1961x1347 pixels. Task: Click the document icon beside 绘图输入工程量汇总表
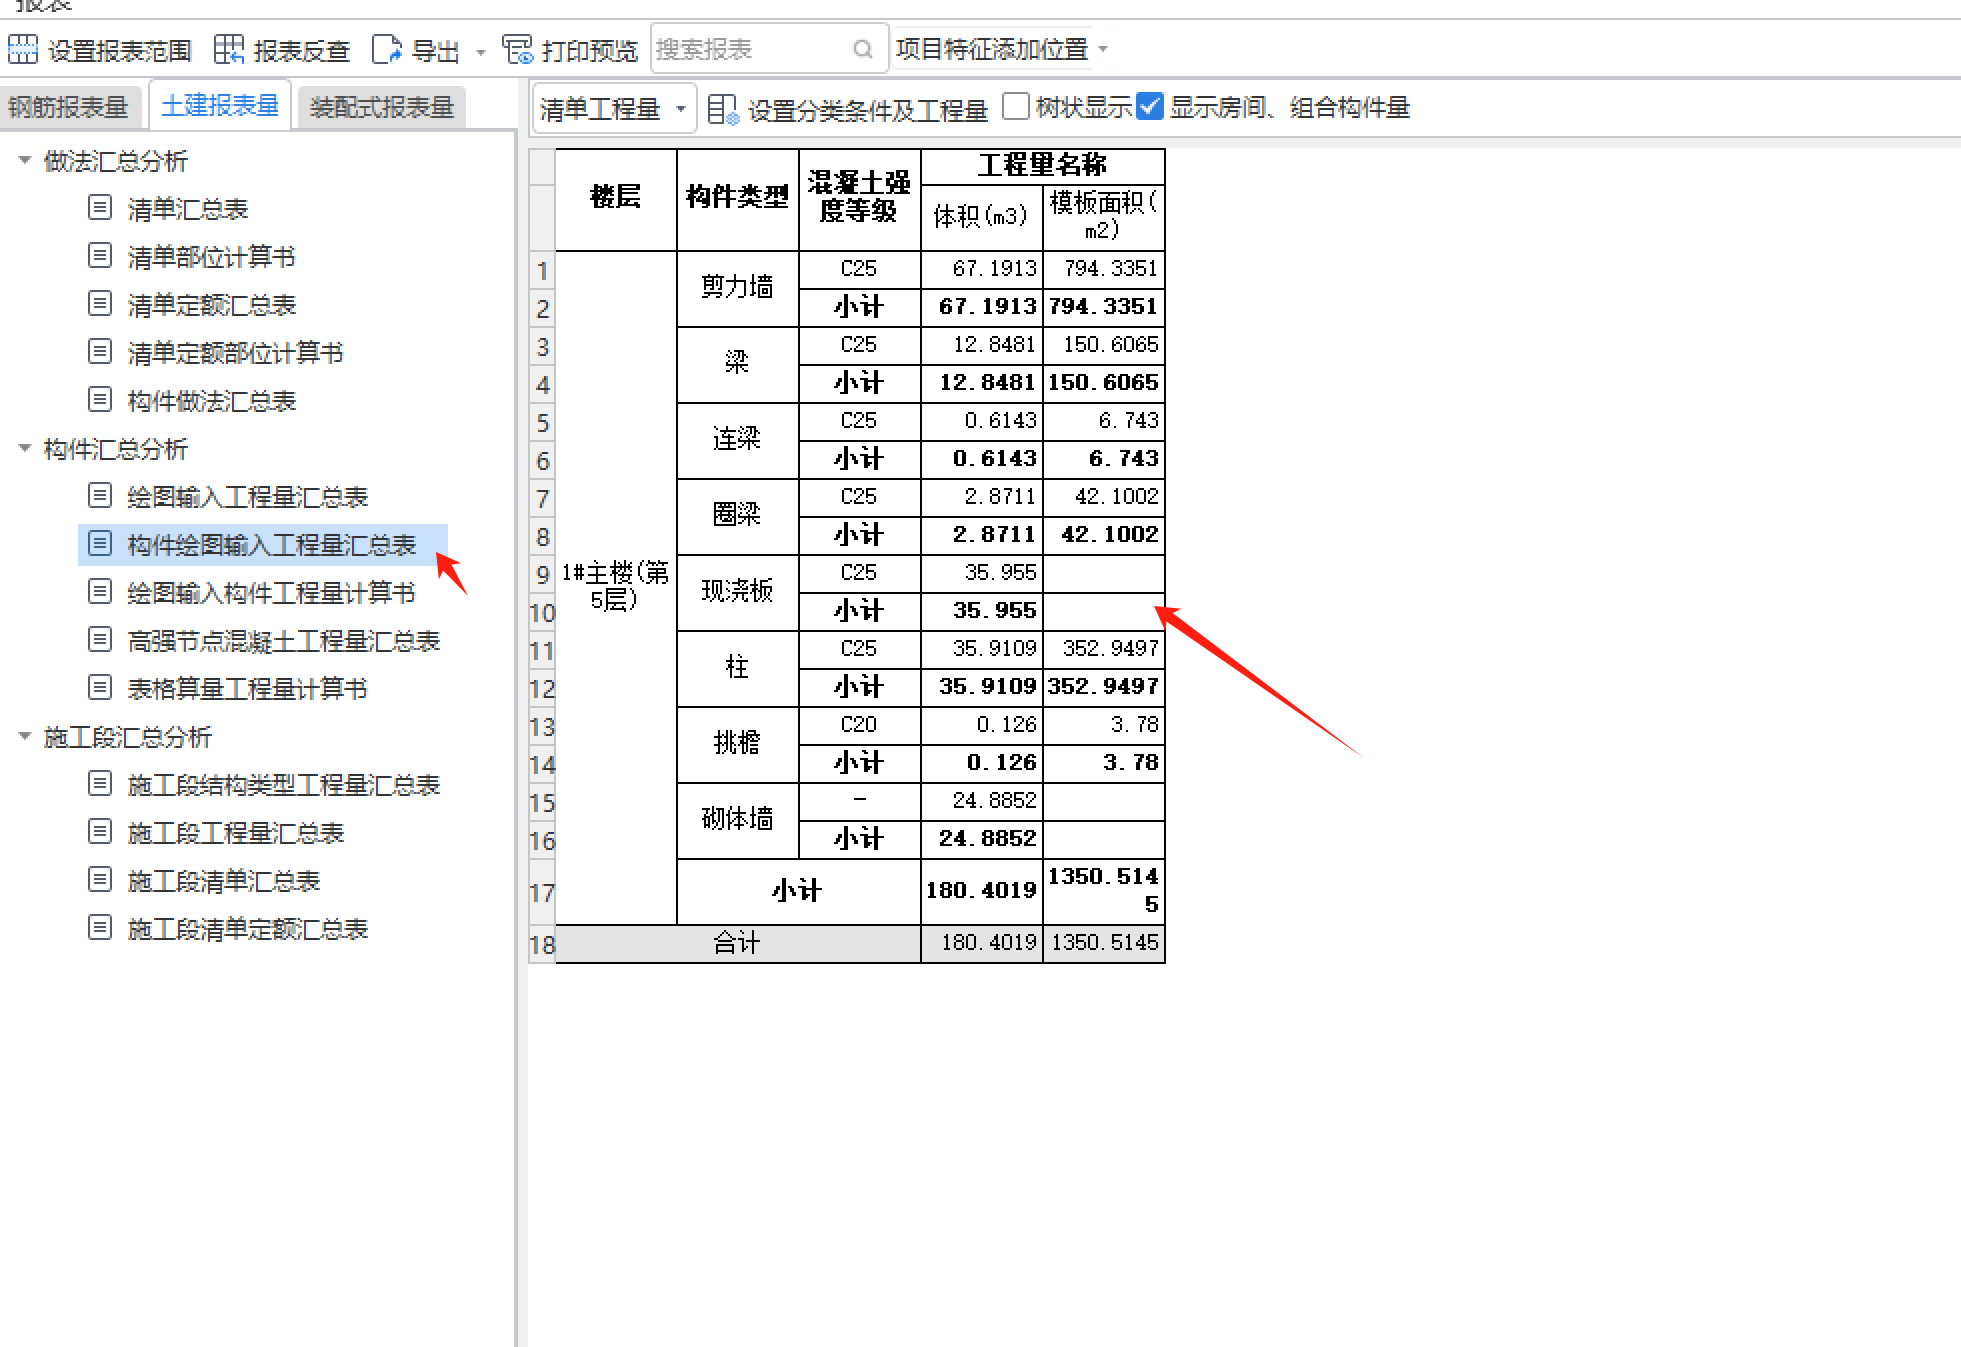pos(100,496)
